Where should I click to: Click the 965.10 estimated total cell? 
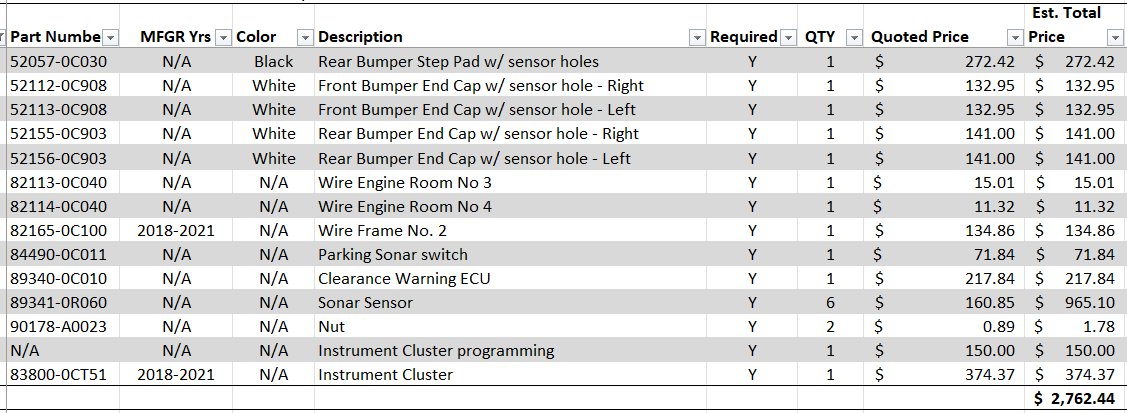(x=1075, y=302)
